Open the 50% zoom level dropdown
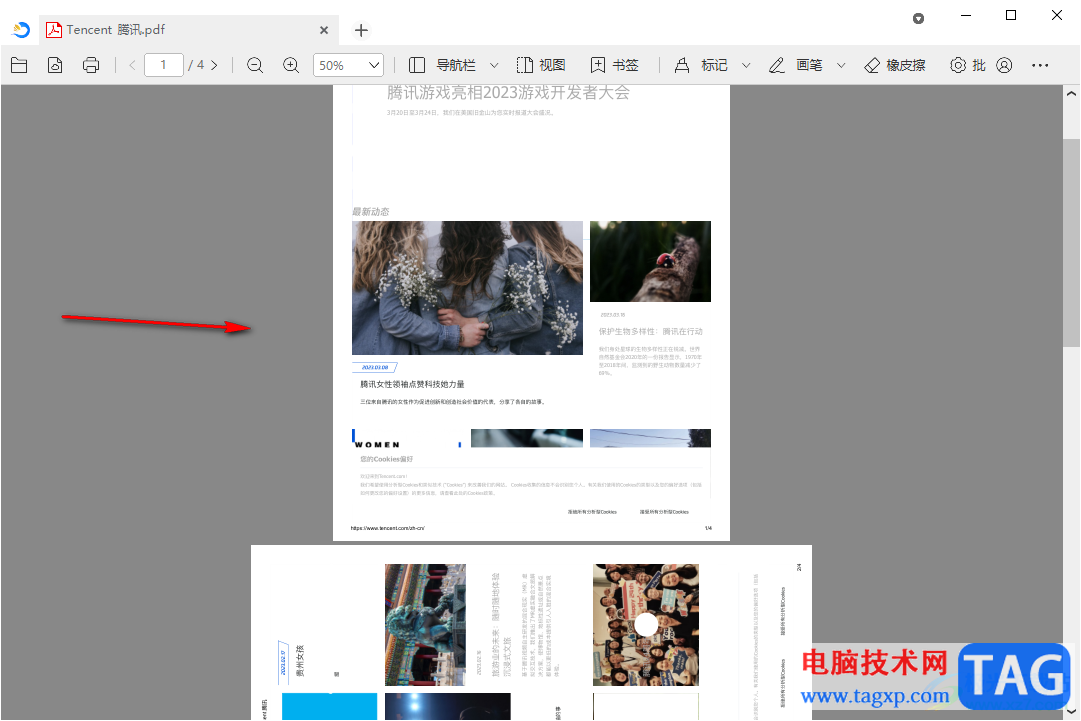The image size is (1081, 721). [x=348, y=65]
